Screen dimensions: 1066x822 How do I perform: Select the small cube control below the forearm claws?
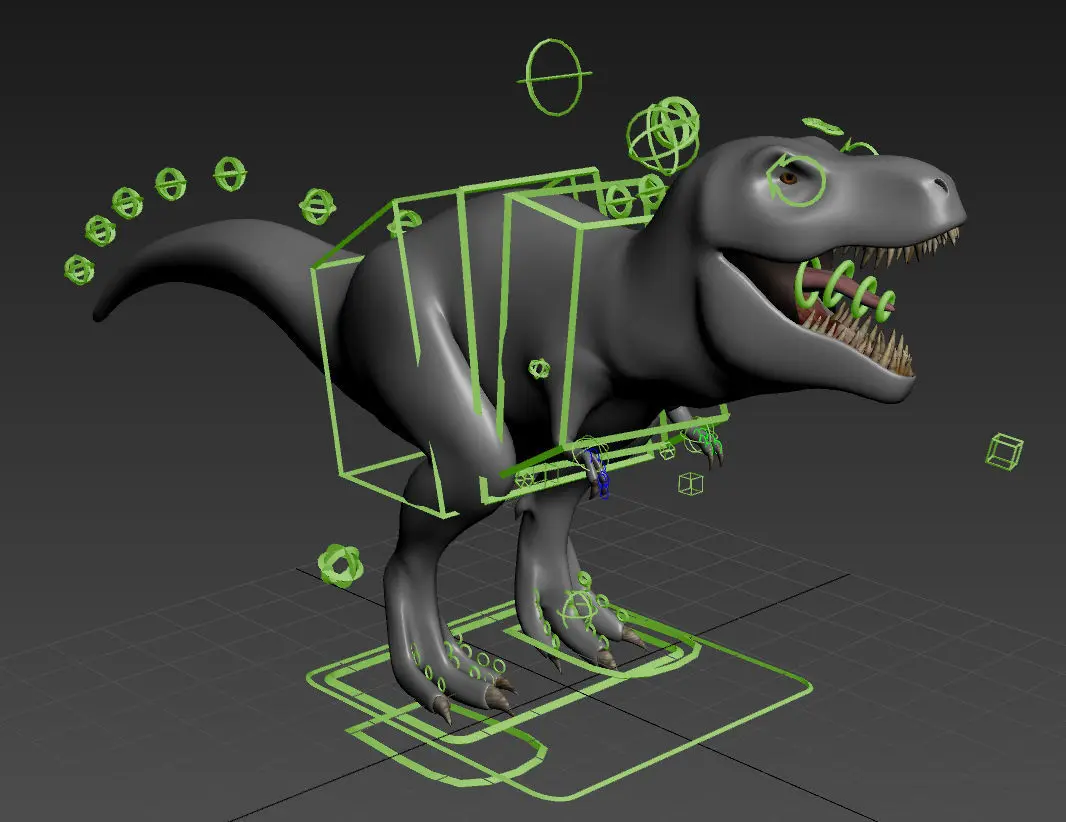tap(691, 483)
